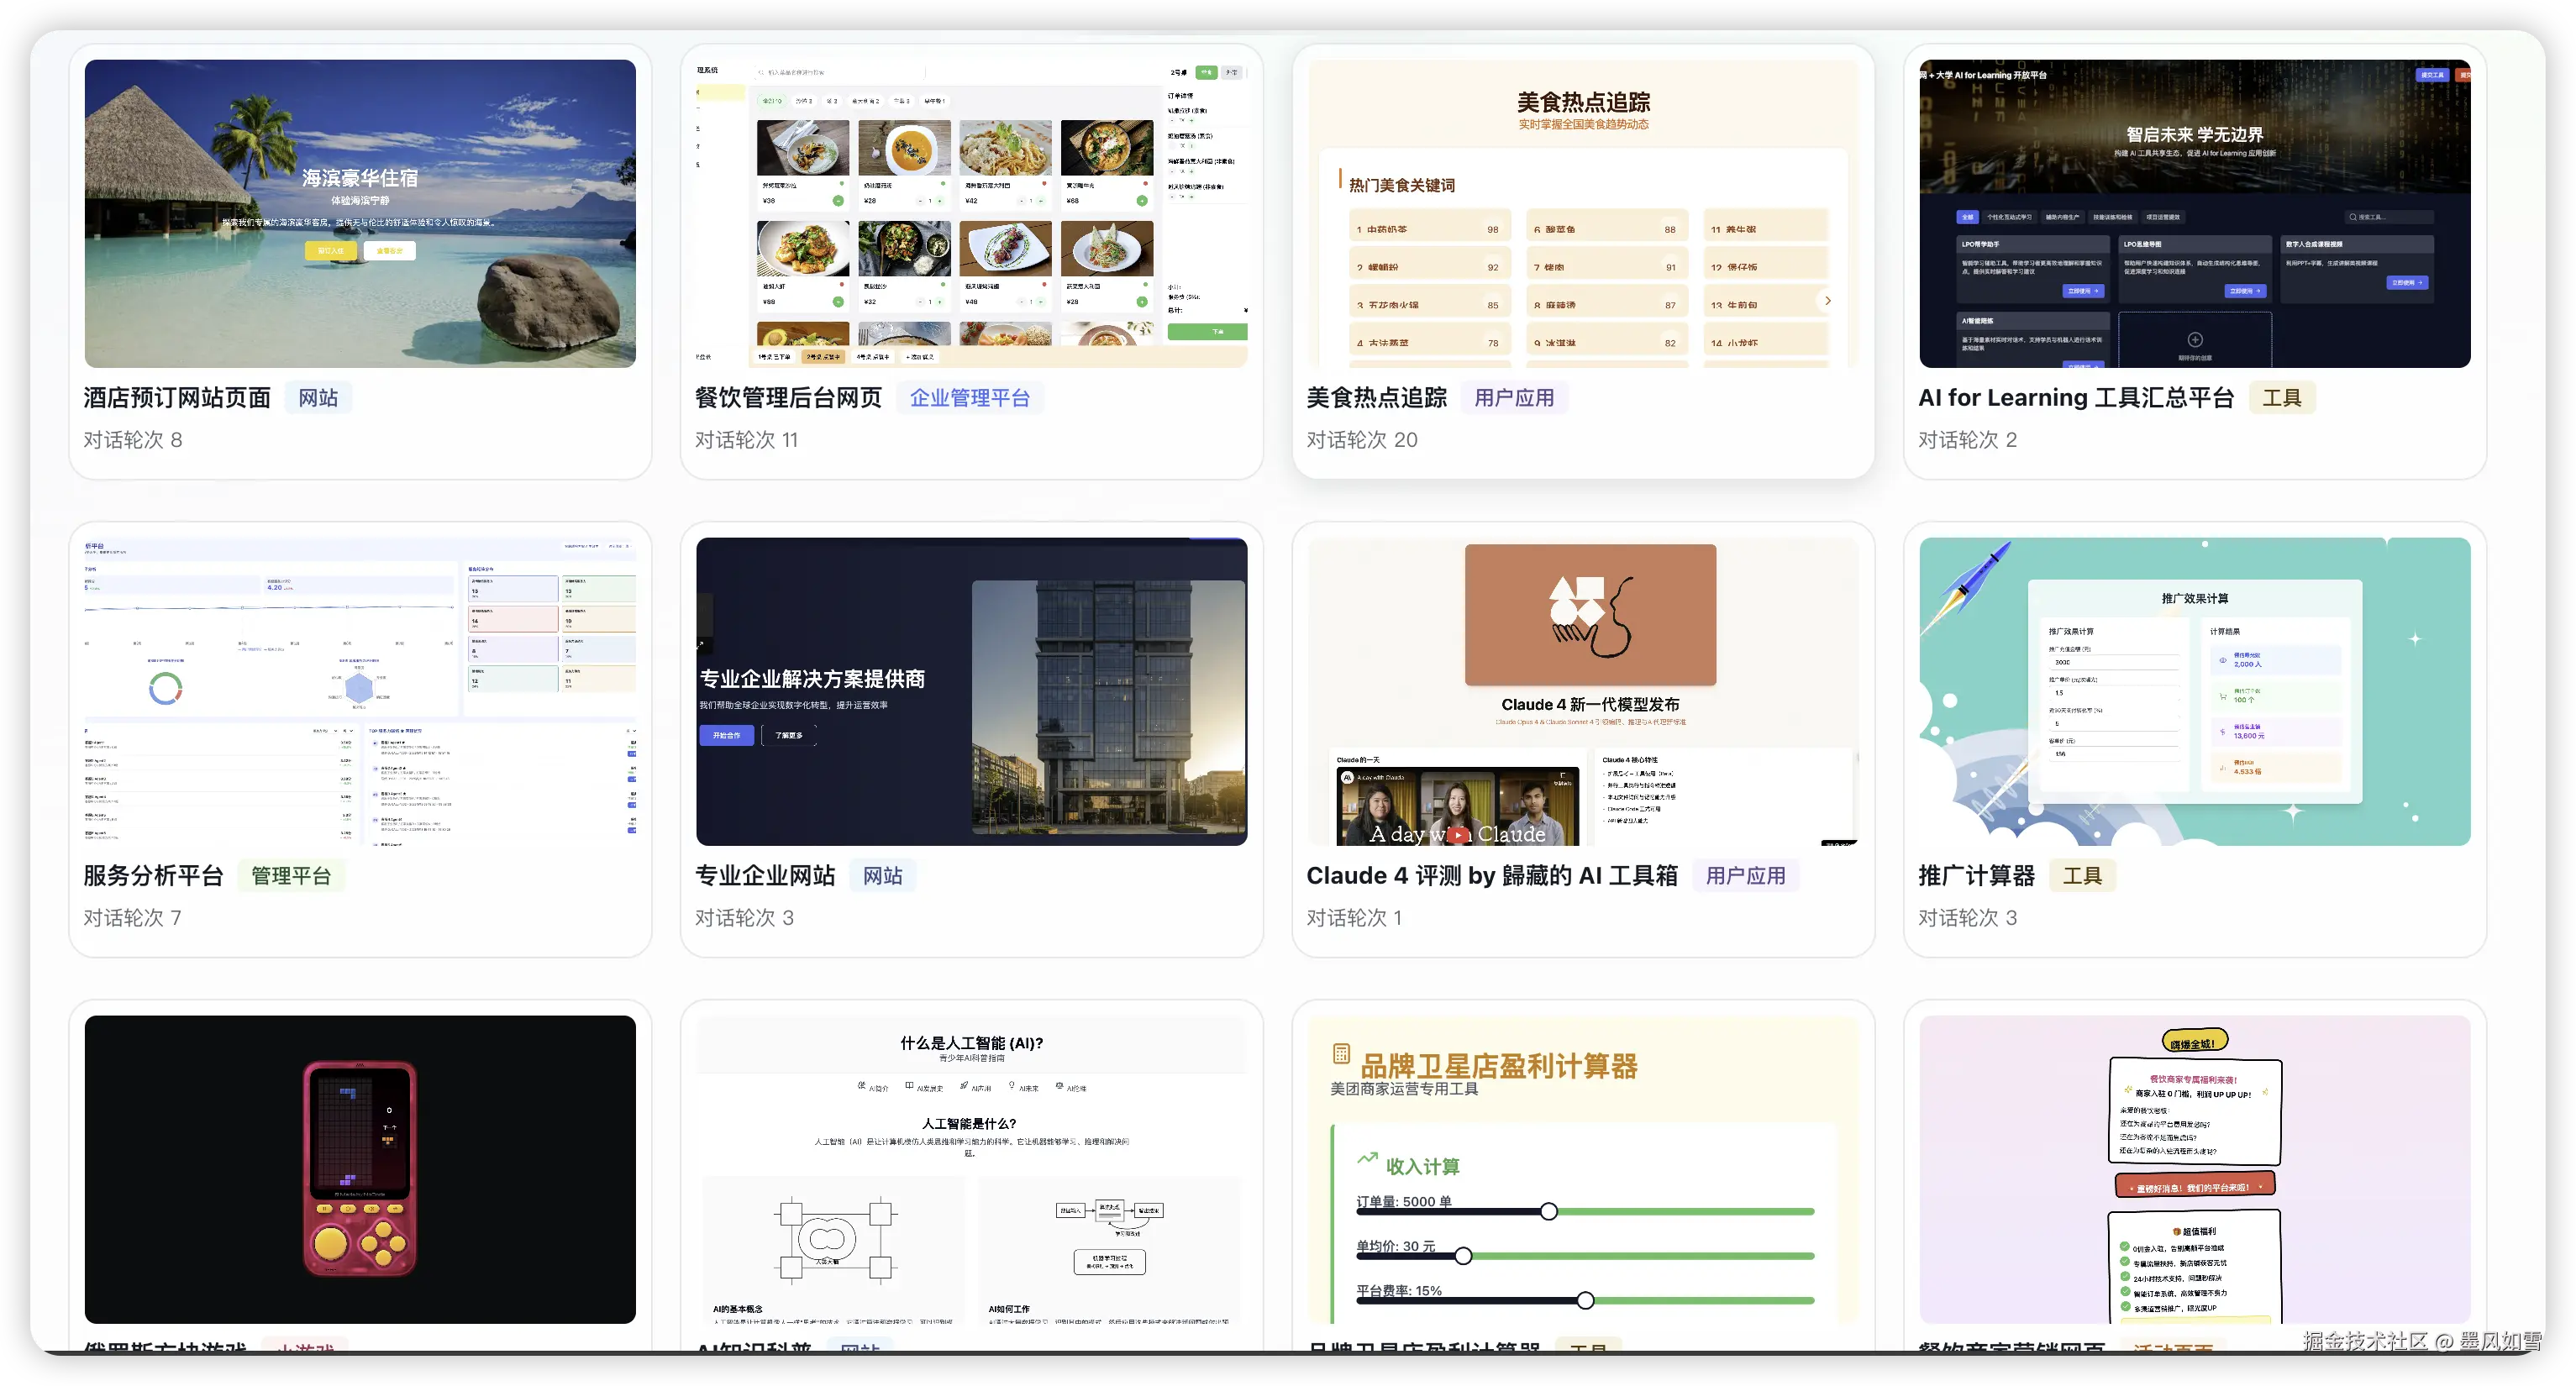The height and width of the screenshot is (1386, 2576).
Task: Open the 什么是人工智能 (AI)? page thumbnail
Action: [x=971, y=1168]
